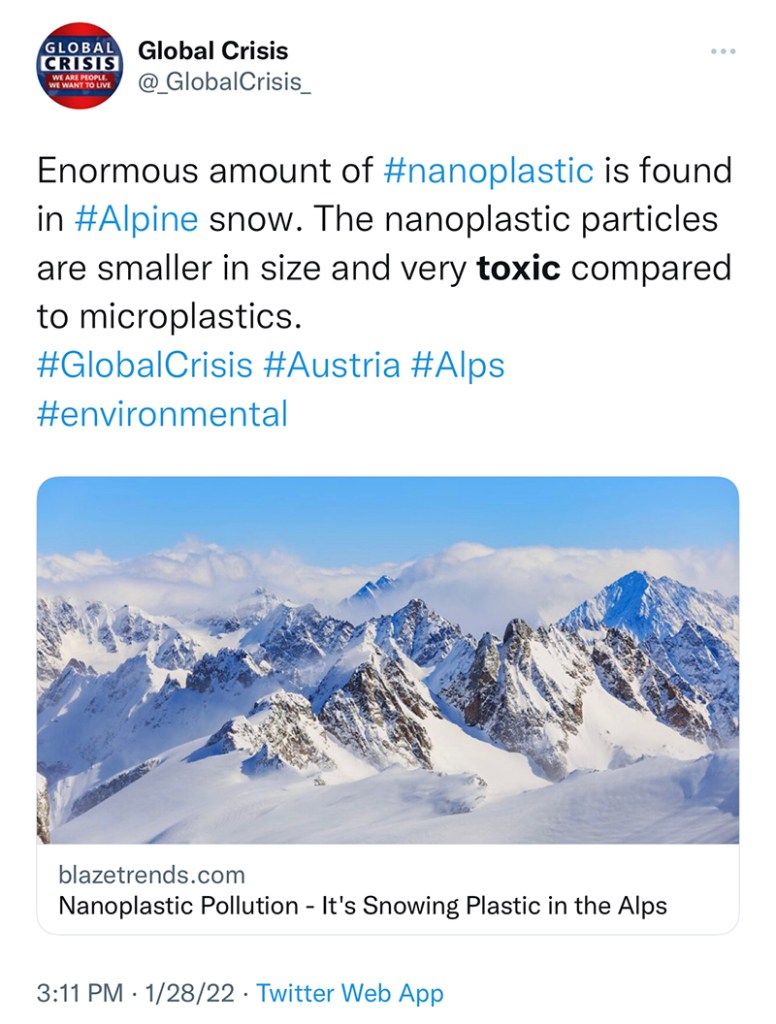Image resolution: width=776 pixels, height=1024 pixels.
Task: Click the #nanoplastic hashtag
Action: pos(488,171)
